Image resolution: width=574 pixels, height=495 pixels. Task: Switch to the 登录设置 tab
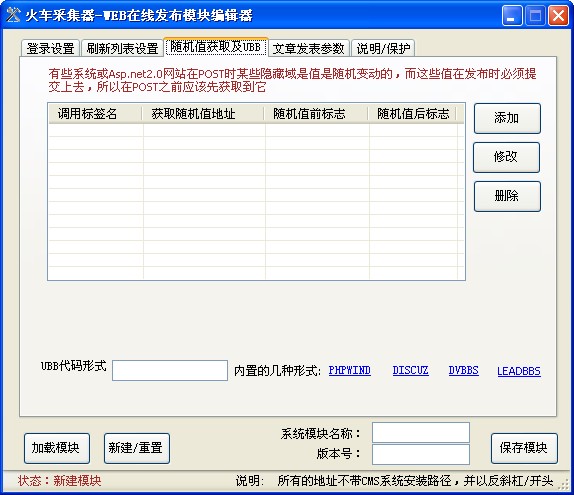[50, 48]
